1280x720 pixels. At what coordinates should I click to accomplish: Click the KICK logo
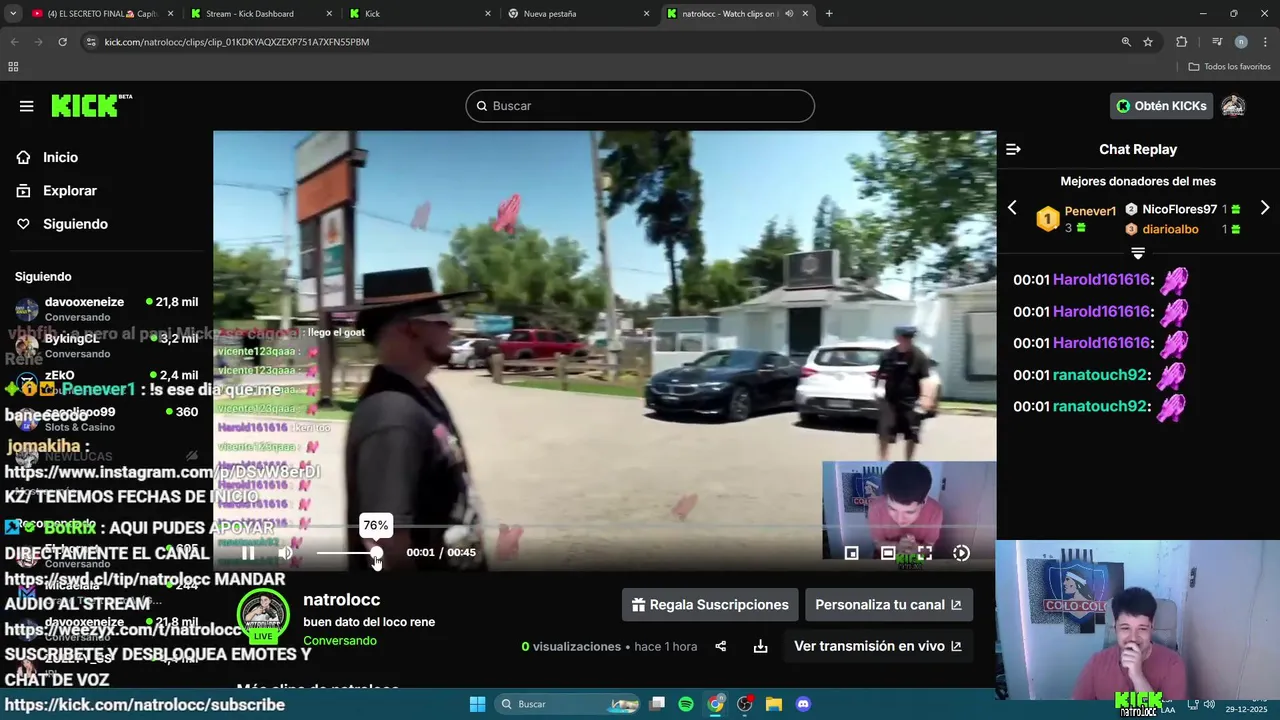[x=91, y=105]
